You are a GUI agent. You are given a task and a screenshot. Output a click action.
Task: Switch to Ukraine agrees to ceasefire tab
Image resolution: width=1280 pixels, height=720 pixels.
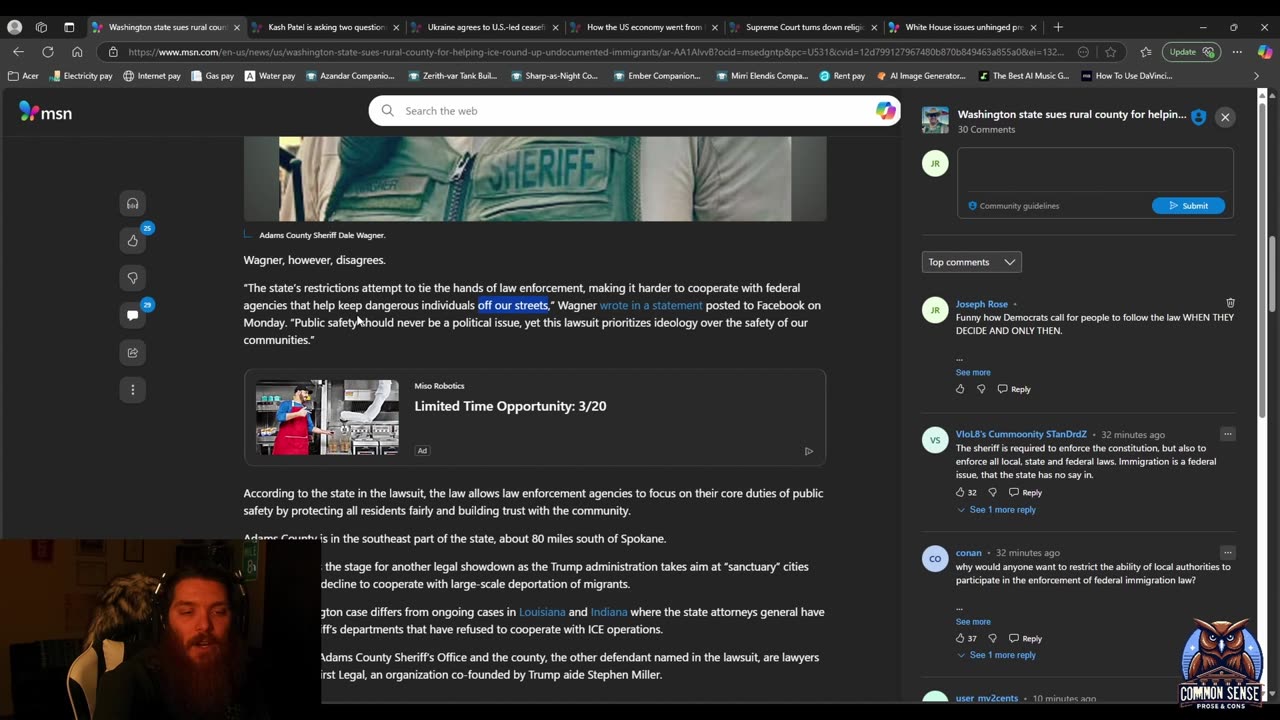pos(485,27)
